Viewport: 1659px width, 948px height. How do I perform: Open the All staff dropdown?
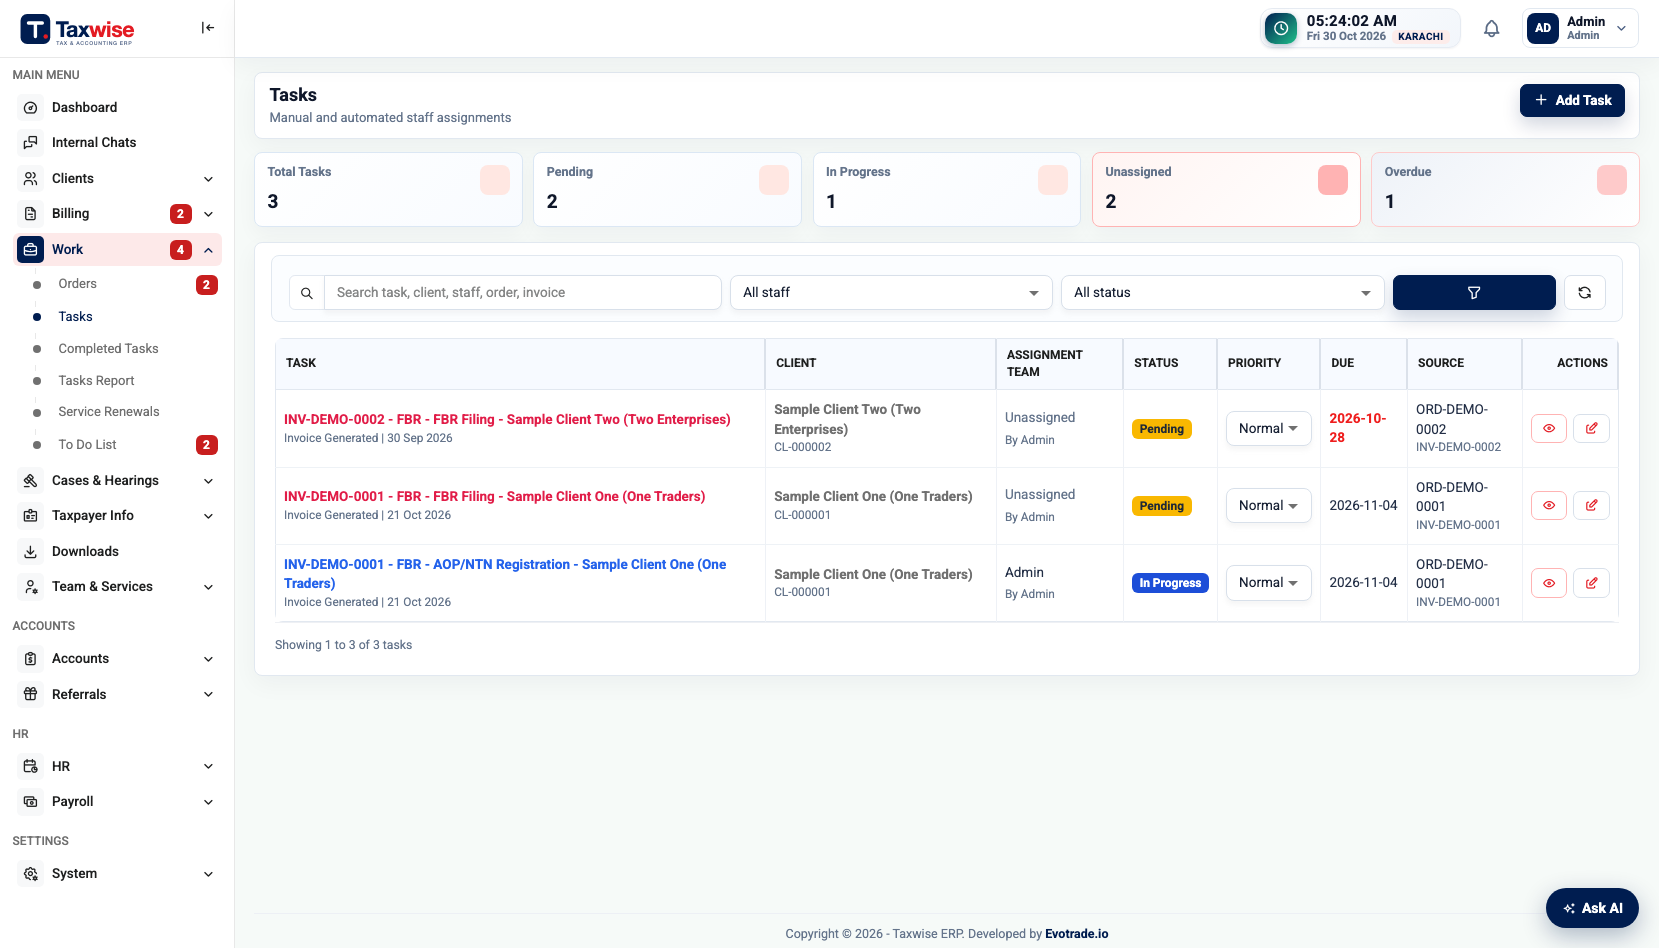[891, 293]
